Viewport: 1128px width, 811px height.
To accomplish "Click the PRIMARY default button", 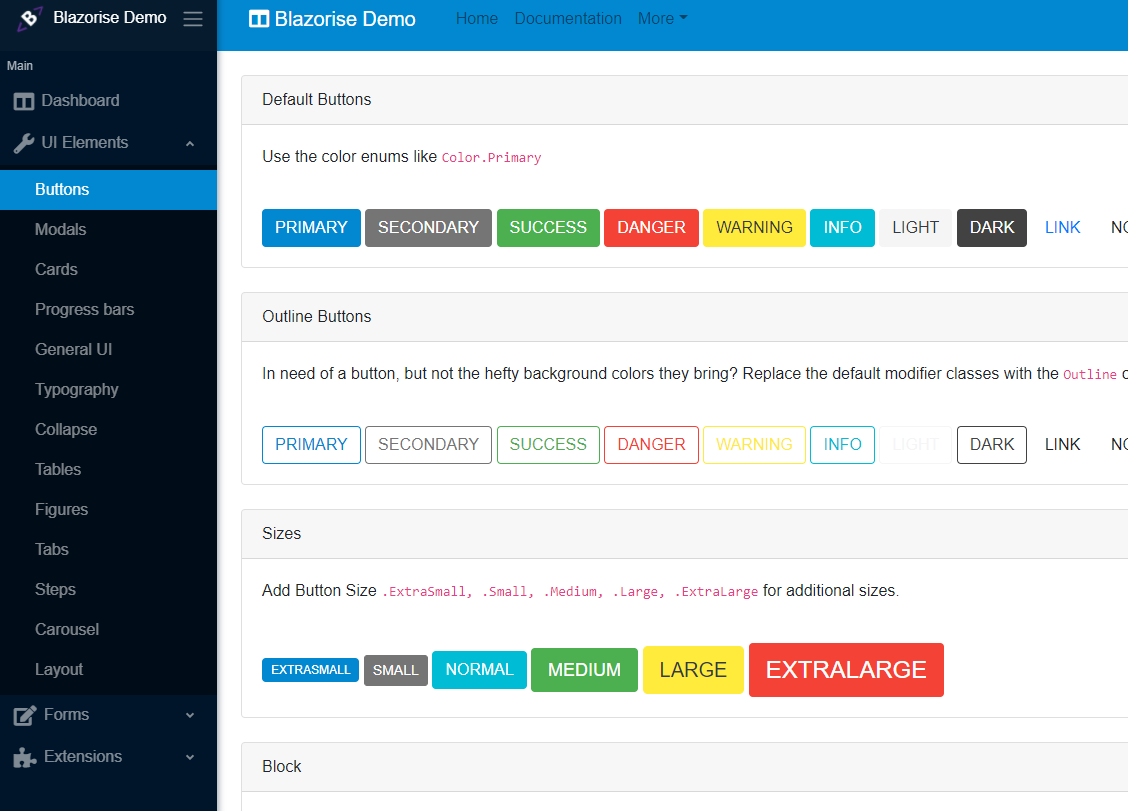I will click(x=311, y=228).
